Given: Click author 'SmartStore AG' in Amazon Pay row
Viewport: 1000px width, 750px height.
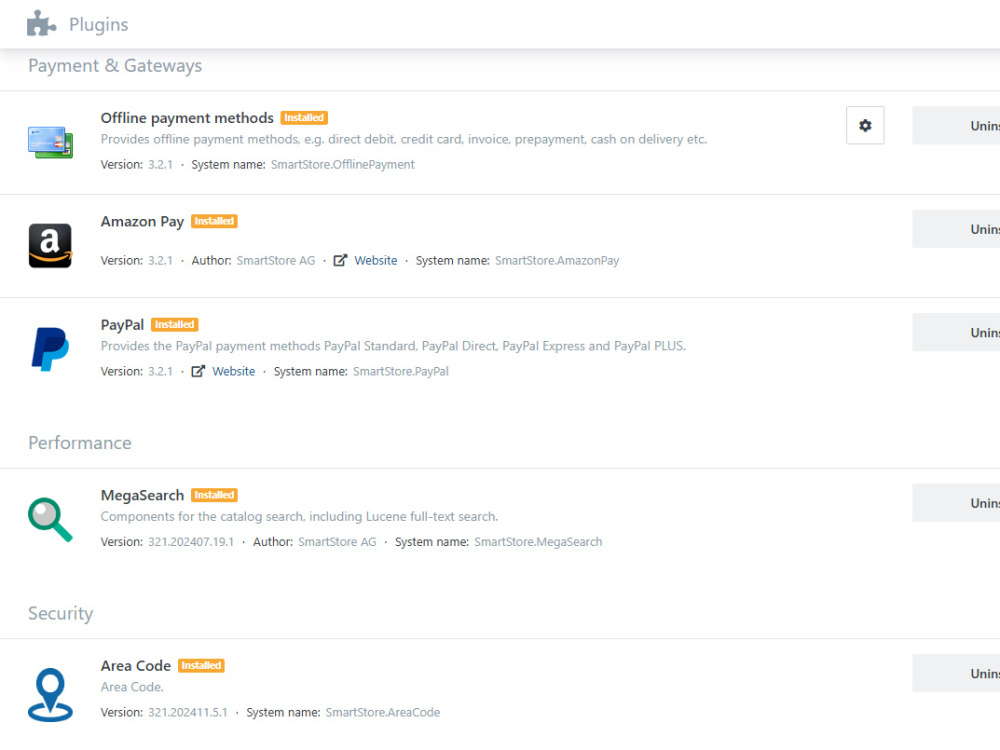Looking at the screenshot, I should coord(276,260).
